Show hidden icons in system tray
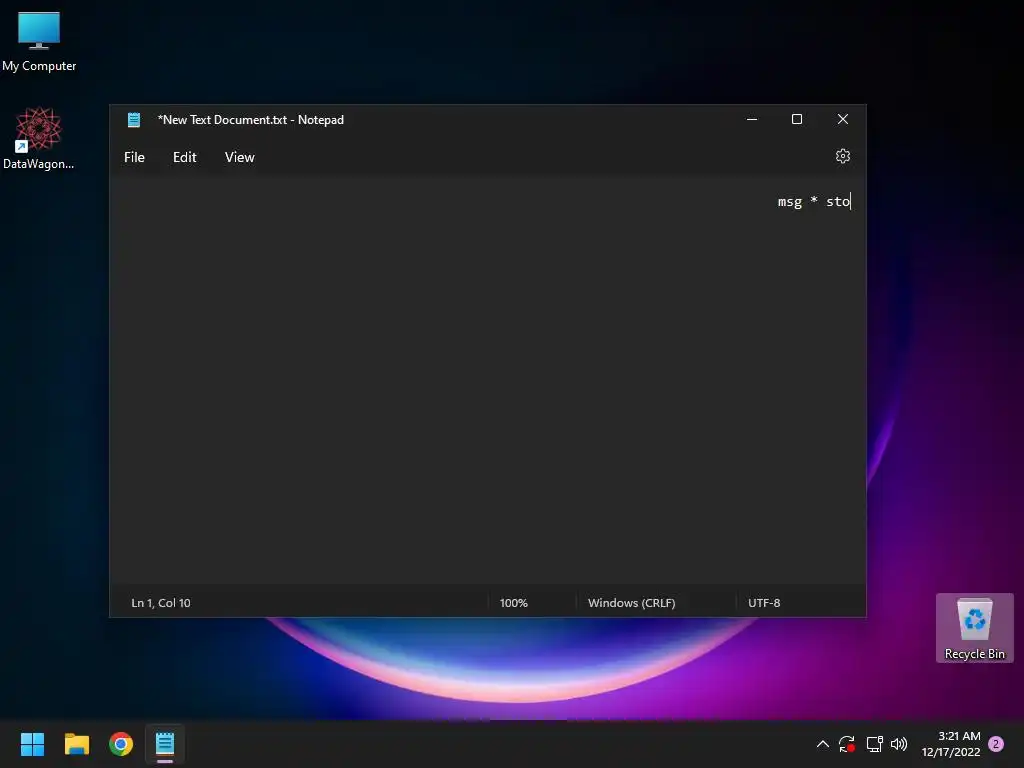This screenshot has width=1024, height=768. 823,744
